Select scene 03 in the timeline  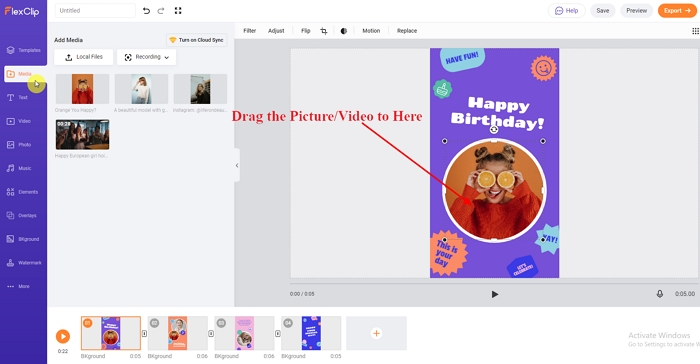tap(244, 333)
